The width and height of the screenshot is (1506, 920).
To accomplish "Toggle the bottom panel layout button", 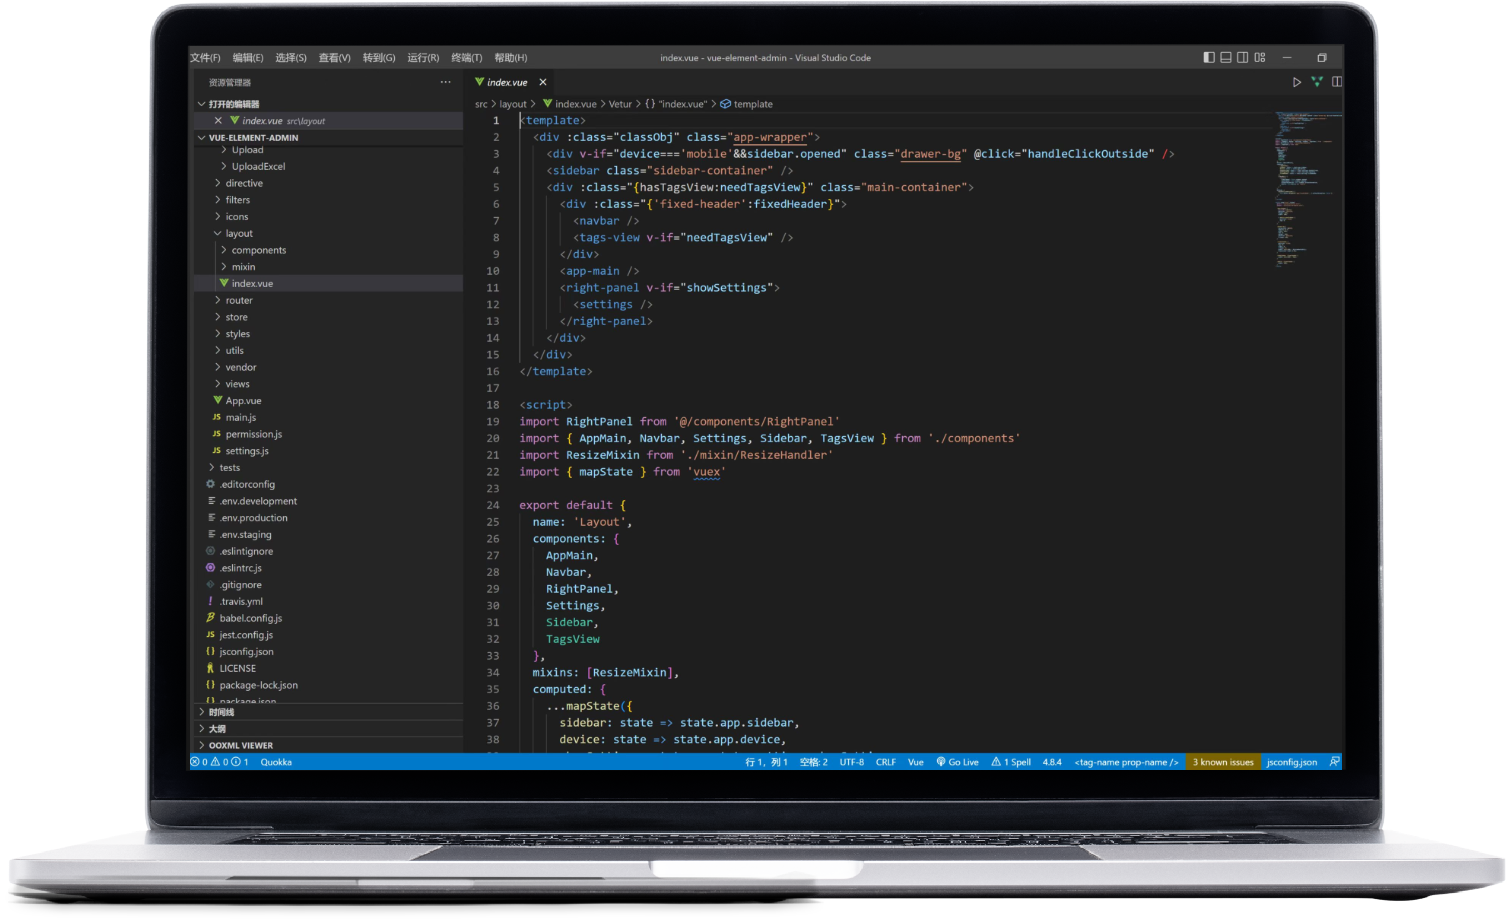I will tap(1226, 58).
